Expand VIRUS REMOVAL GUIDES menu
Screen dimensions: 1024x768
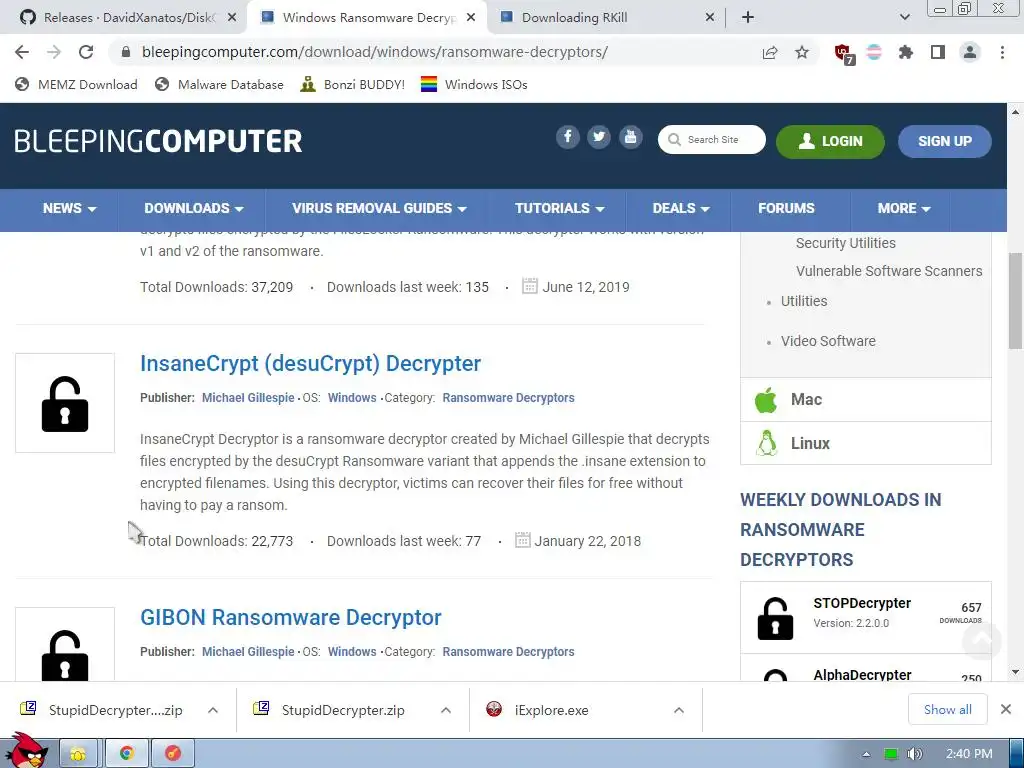click(379, 208)
